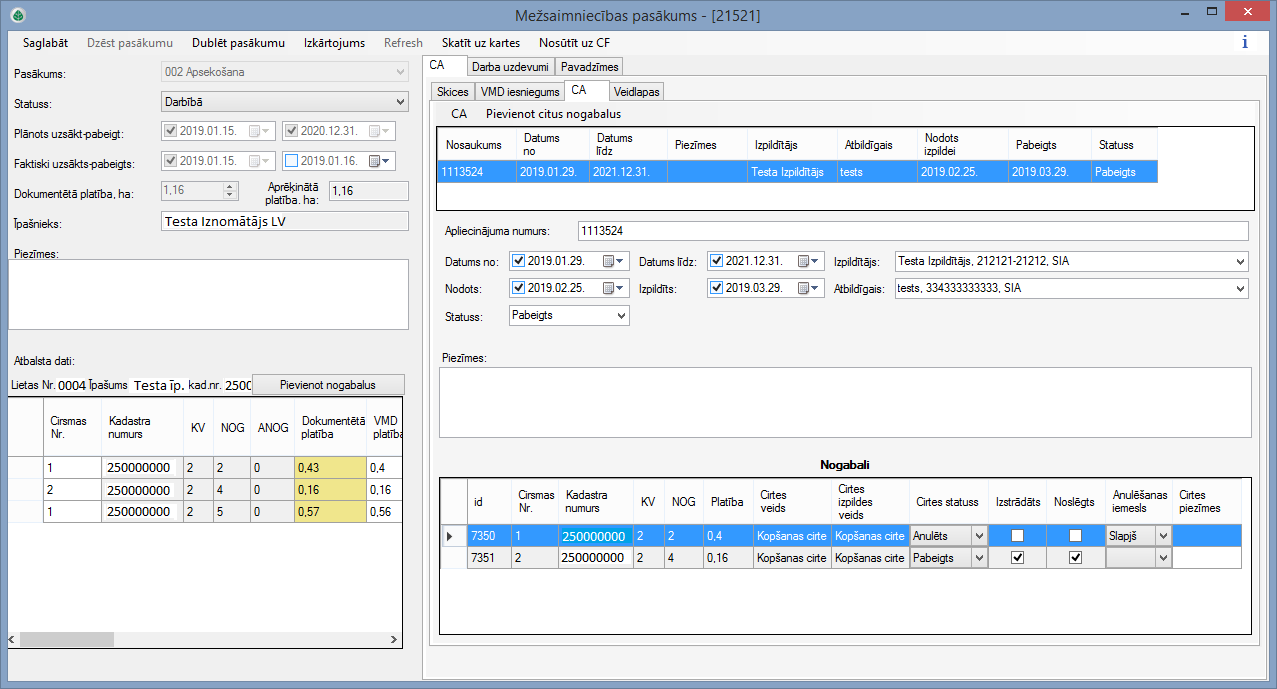The image size is (1277, 689).
Task: Click the app icon in title bar
Action: coord(17,15)
